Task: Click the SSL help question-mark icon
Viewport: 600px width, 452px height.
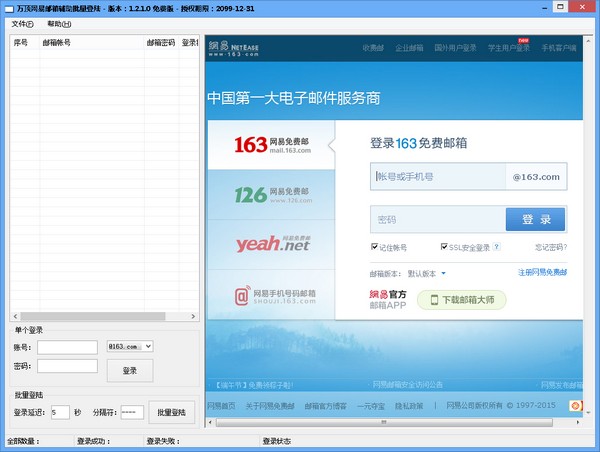Action: [496, 246]
